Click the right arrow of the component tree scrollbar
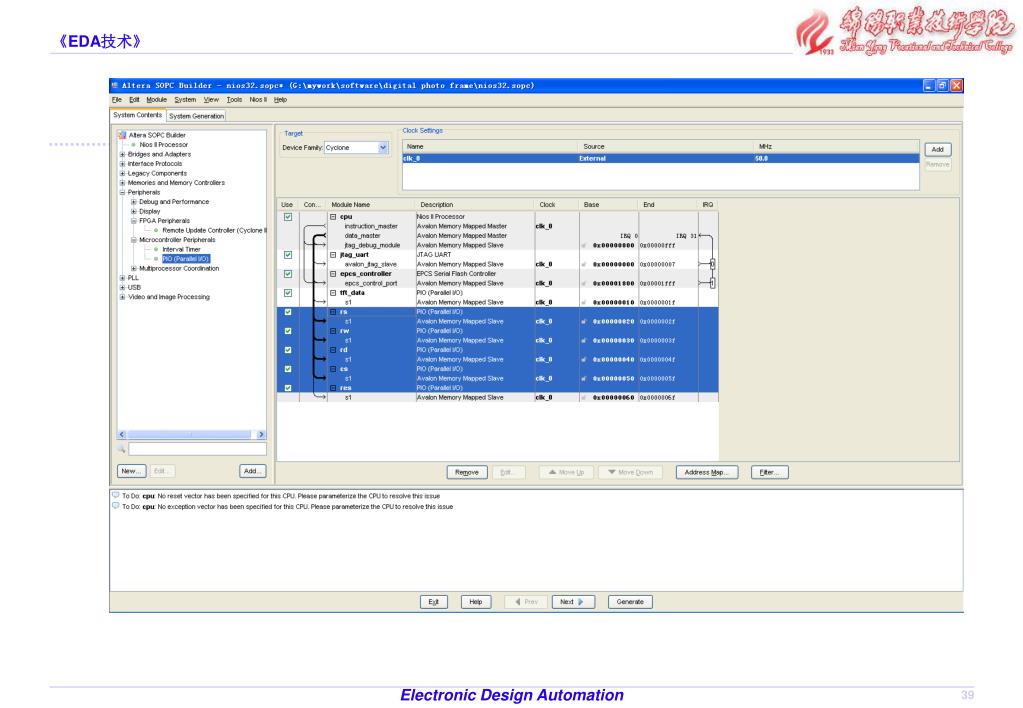The image size is (1023, 708). click(x=261, y=435)
